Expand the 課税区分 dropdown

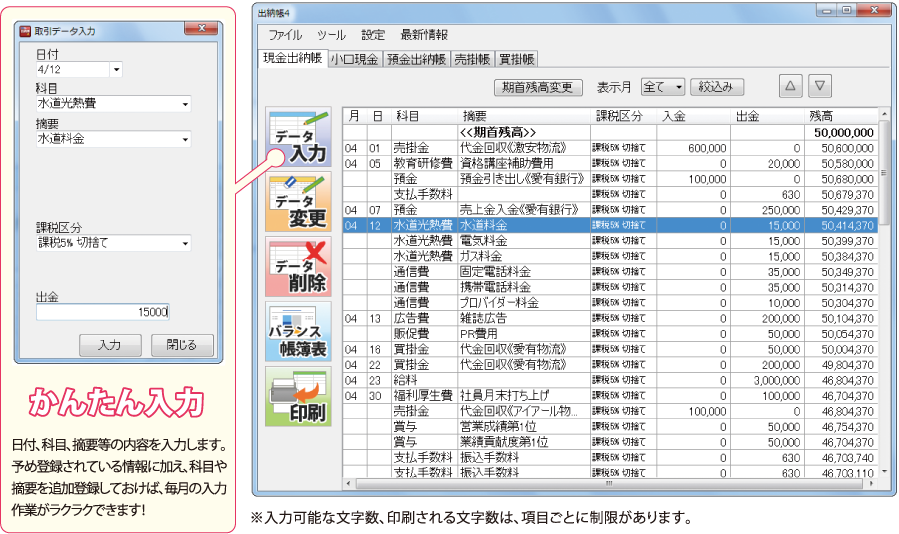(185, 242)
